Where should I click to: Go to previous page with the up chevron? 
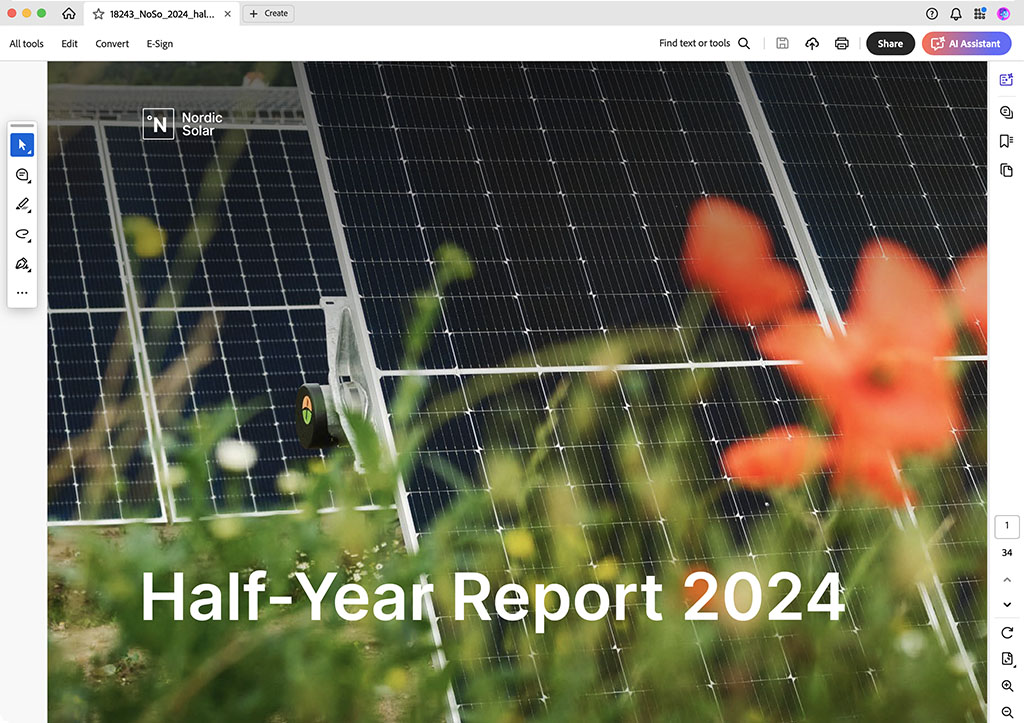(x=1007, y=580)
